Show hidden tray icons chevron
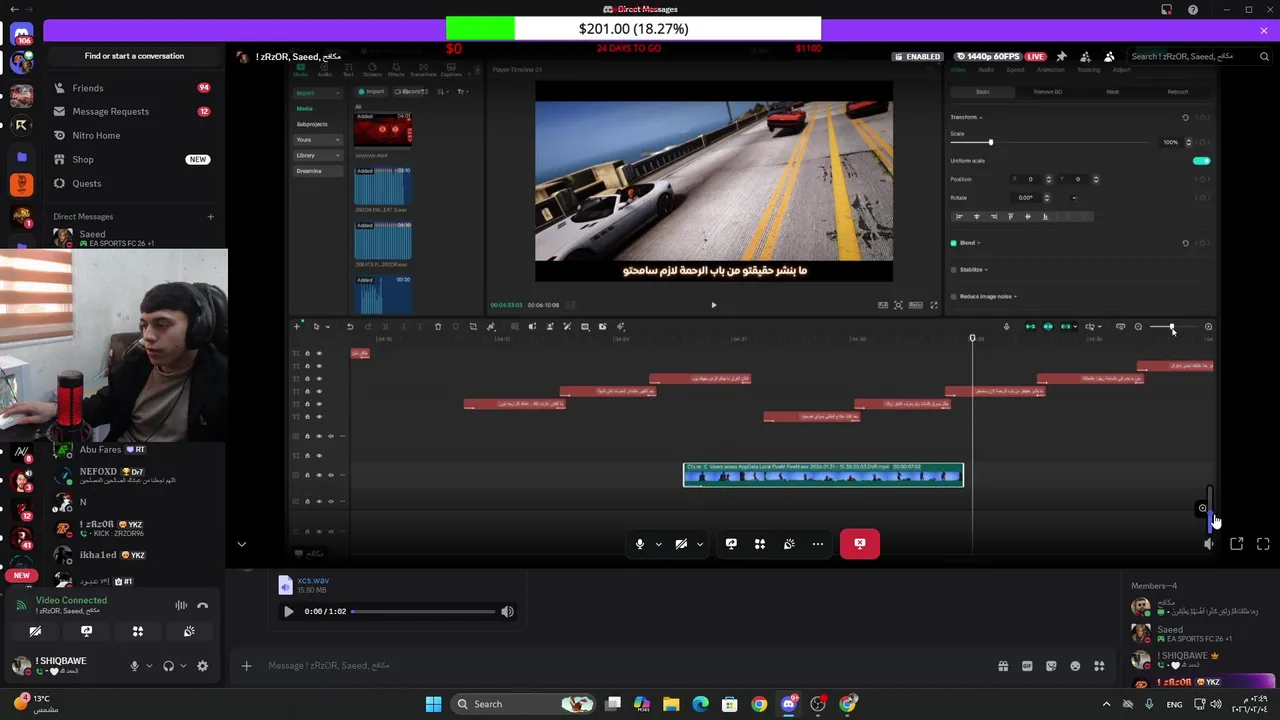The width and height of the screenshot is (1280, 720). click(x=1106, y=704)
